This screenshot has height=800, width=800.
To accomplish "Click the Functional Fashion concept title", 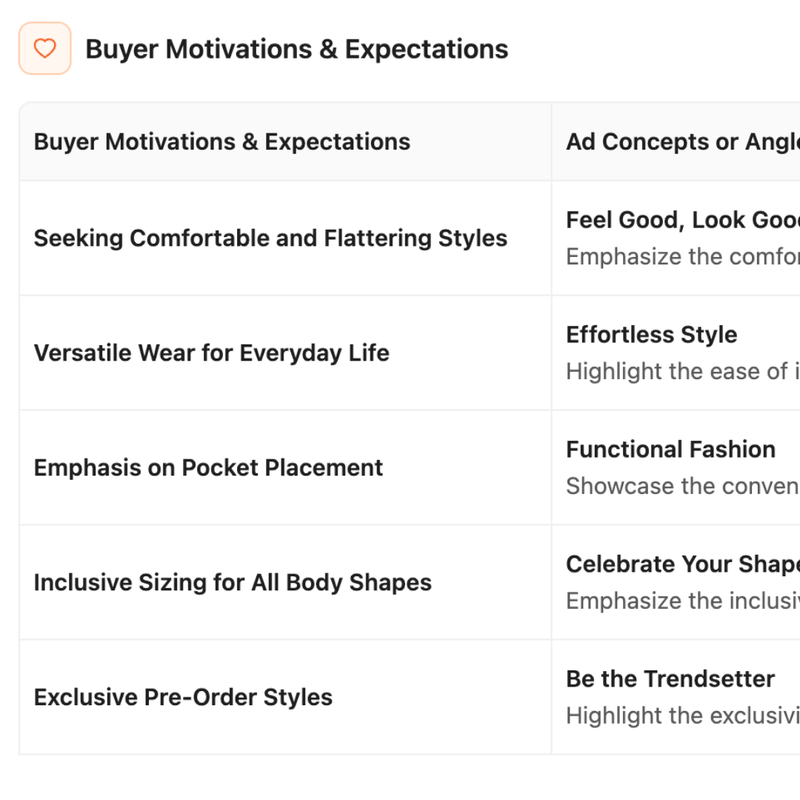I will tap(670, 449).
